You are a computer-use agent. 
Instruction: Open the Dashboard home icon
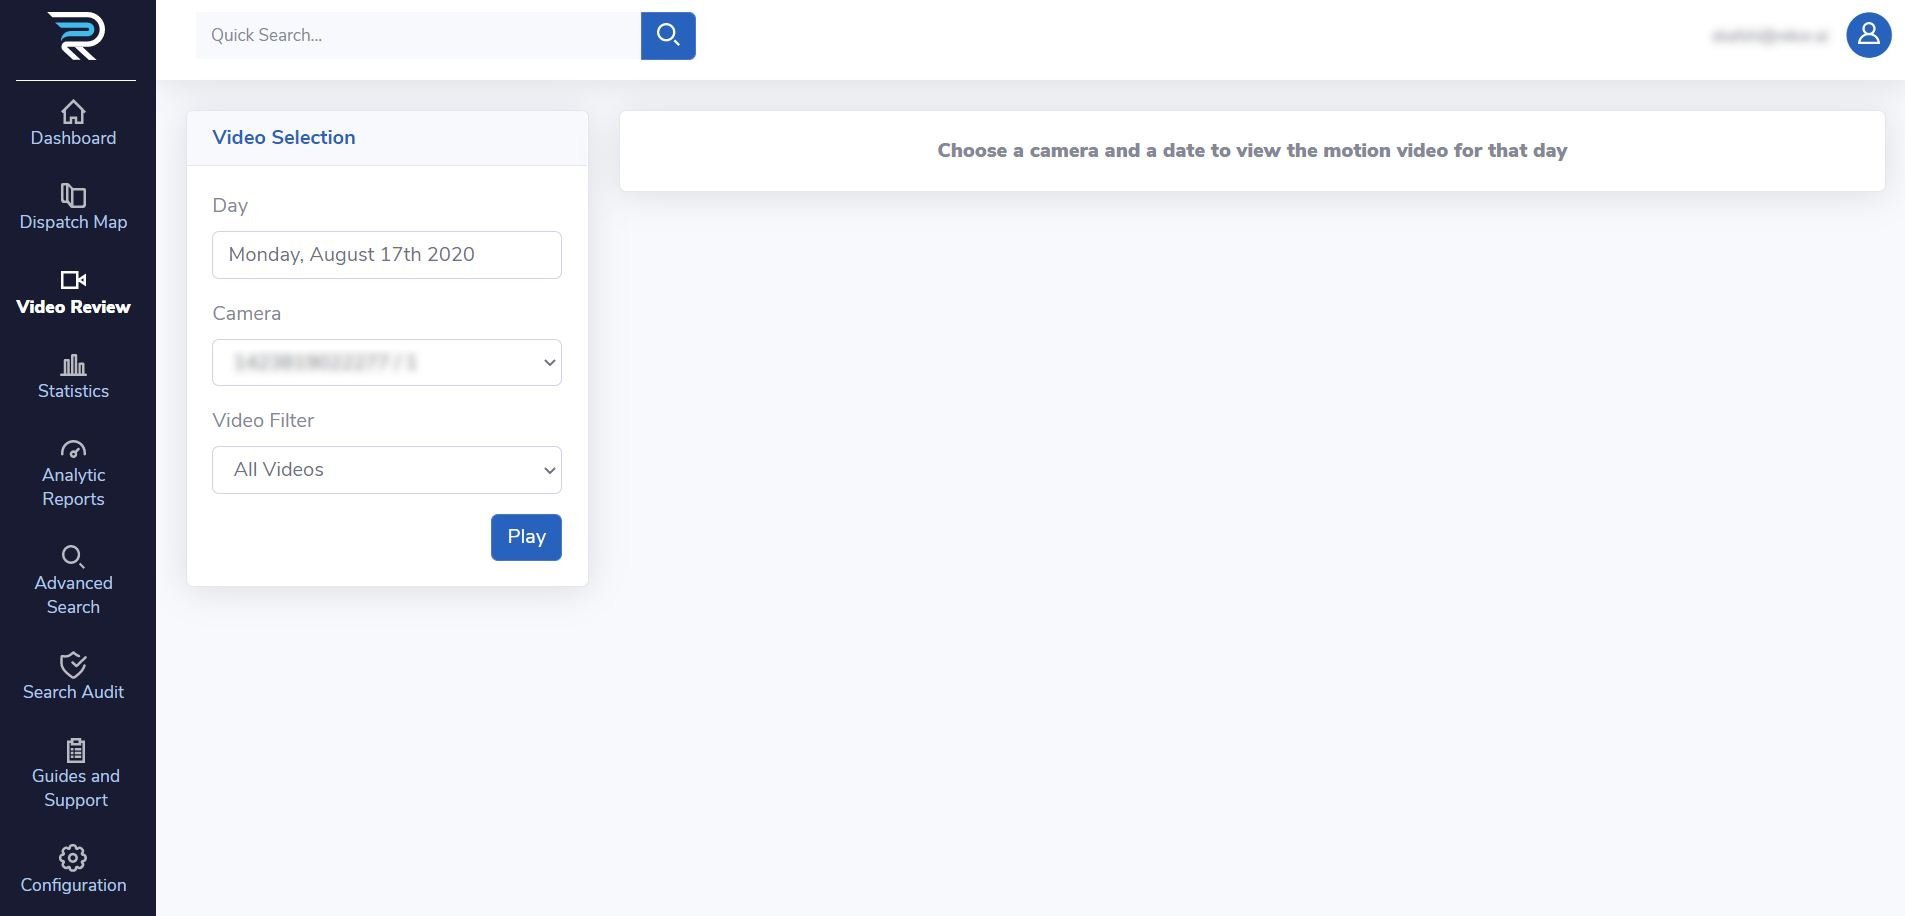73,112
